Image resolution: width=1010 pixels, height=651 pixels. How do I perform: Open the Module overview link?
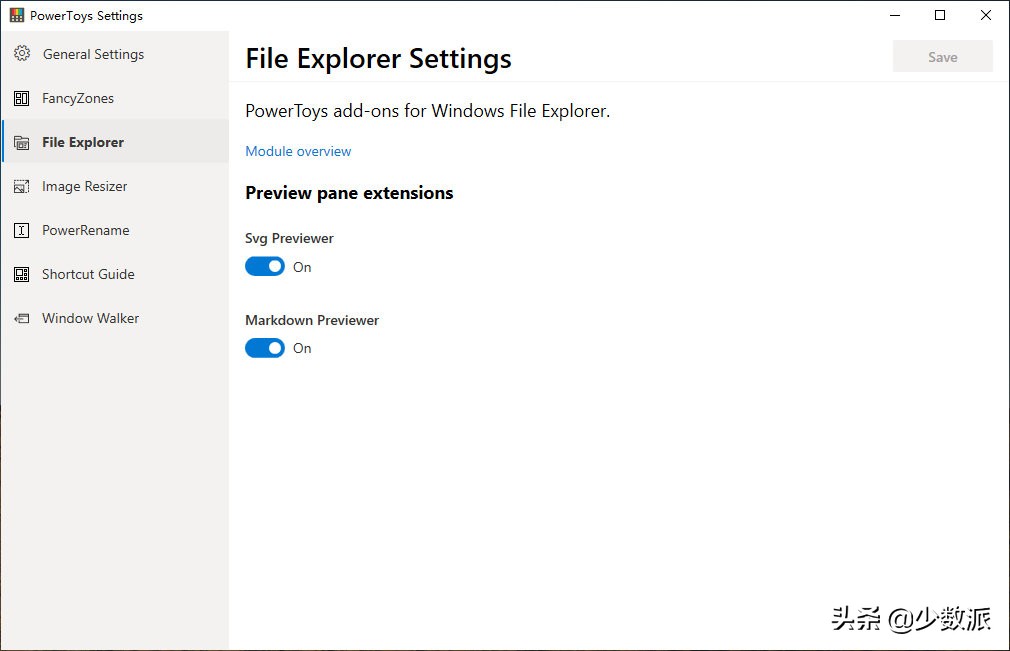pyautogui.click(x=298, y=151)
